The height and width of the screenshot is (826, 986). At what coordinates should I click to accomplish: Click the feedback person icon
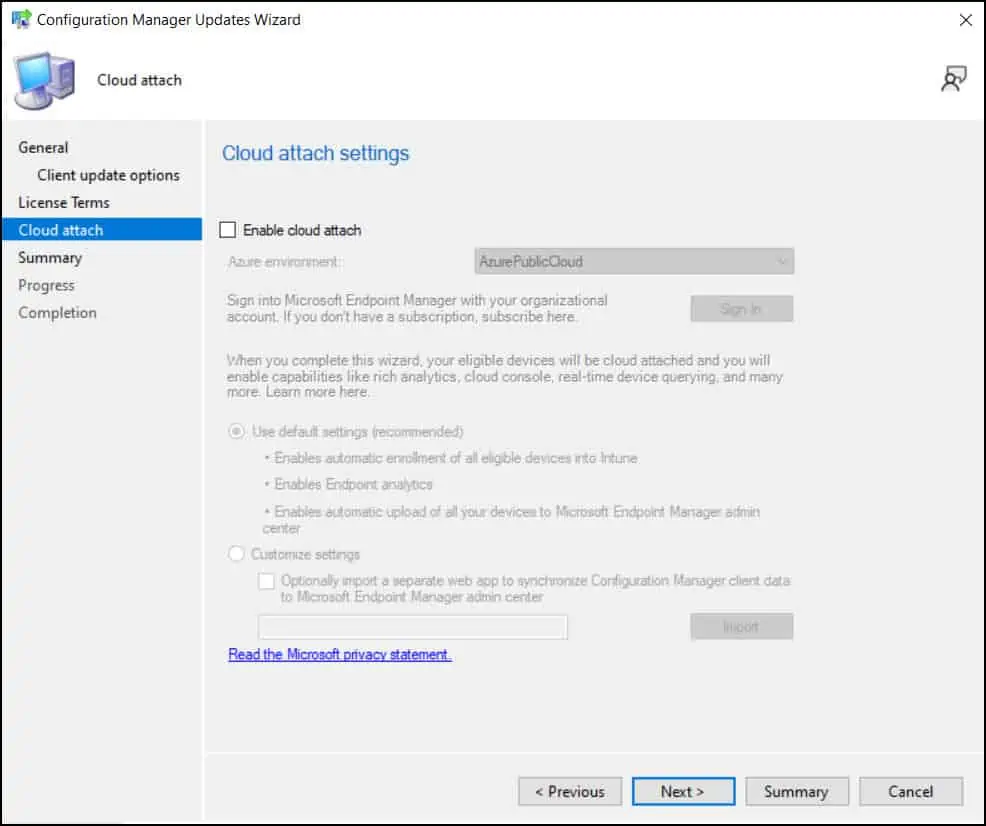click(x=953, y=79)
